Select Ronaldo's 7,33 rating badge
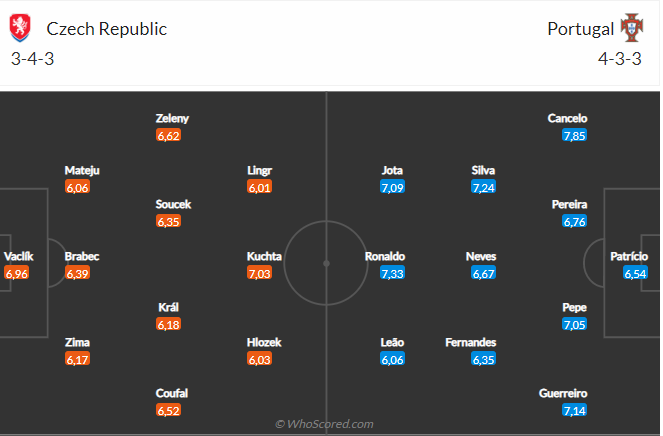The image size is (663, 436). tap(392, 273)
